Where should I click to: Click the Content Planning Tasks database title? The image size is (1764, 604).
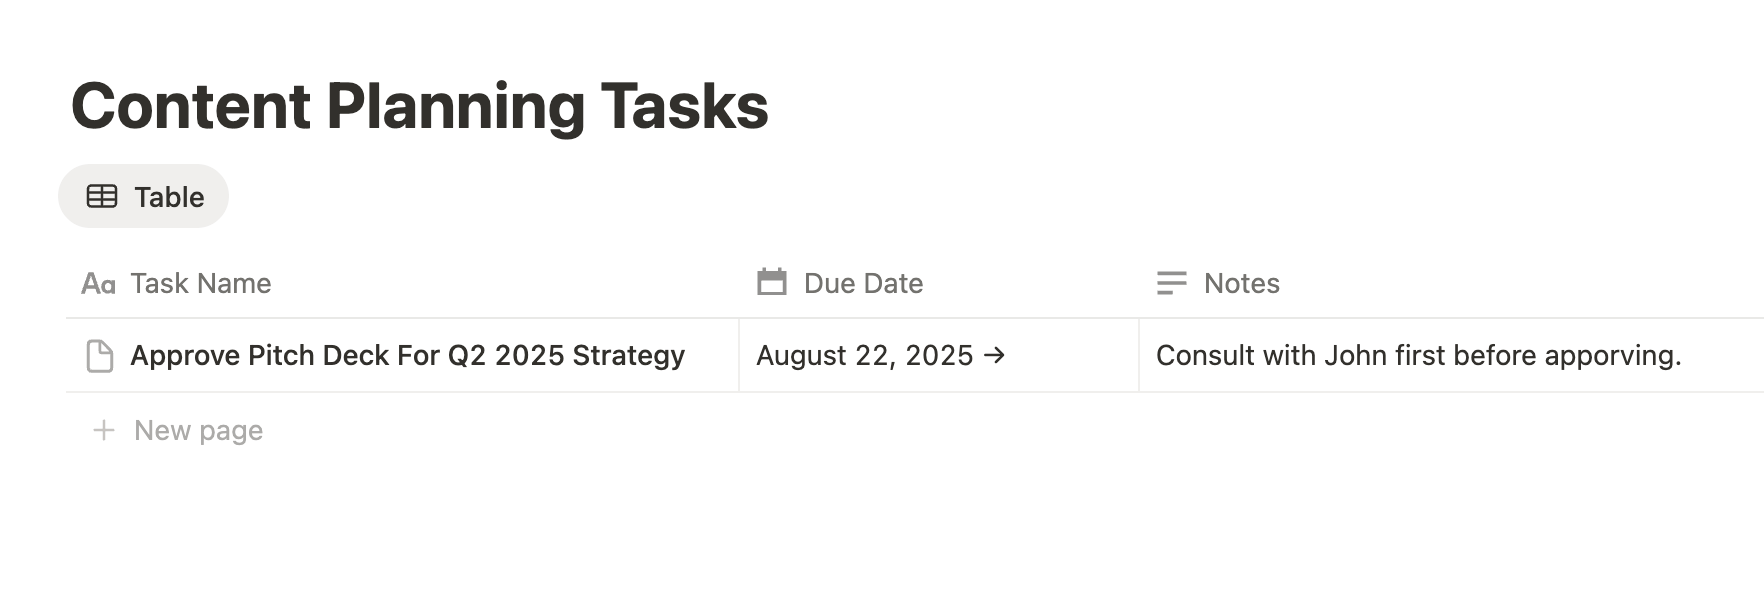pyautogui.click(x=419, y=106)
